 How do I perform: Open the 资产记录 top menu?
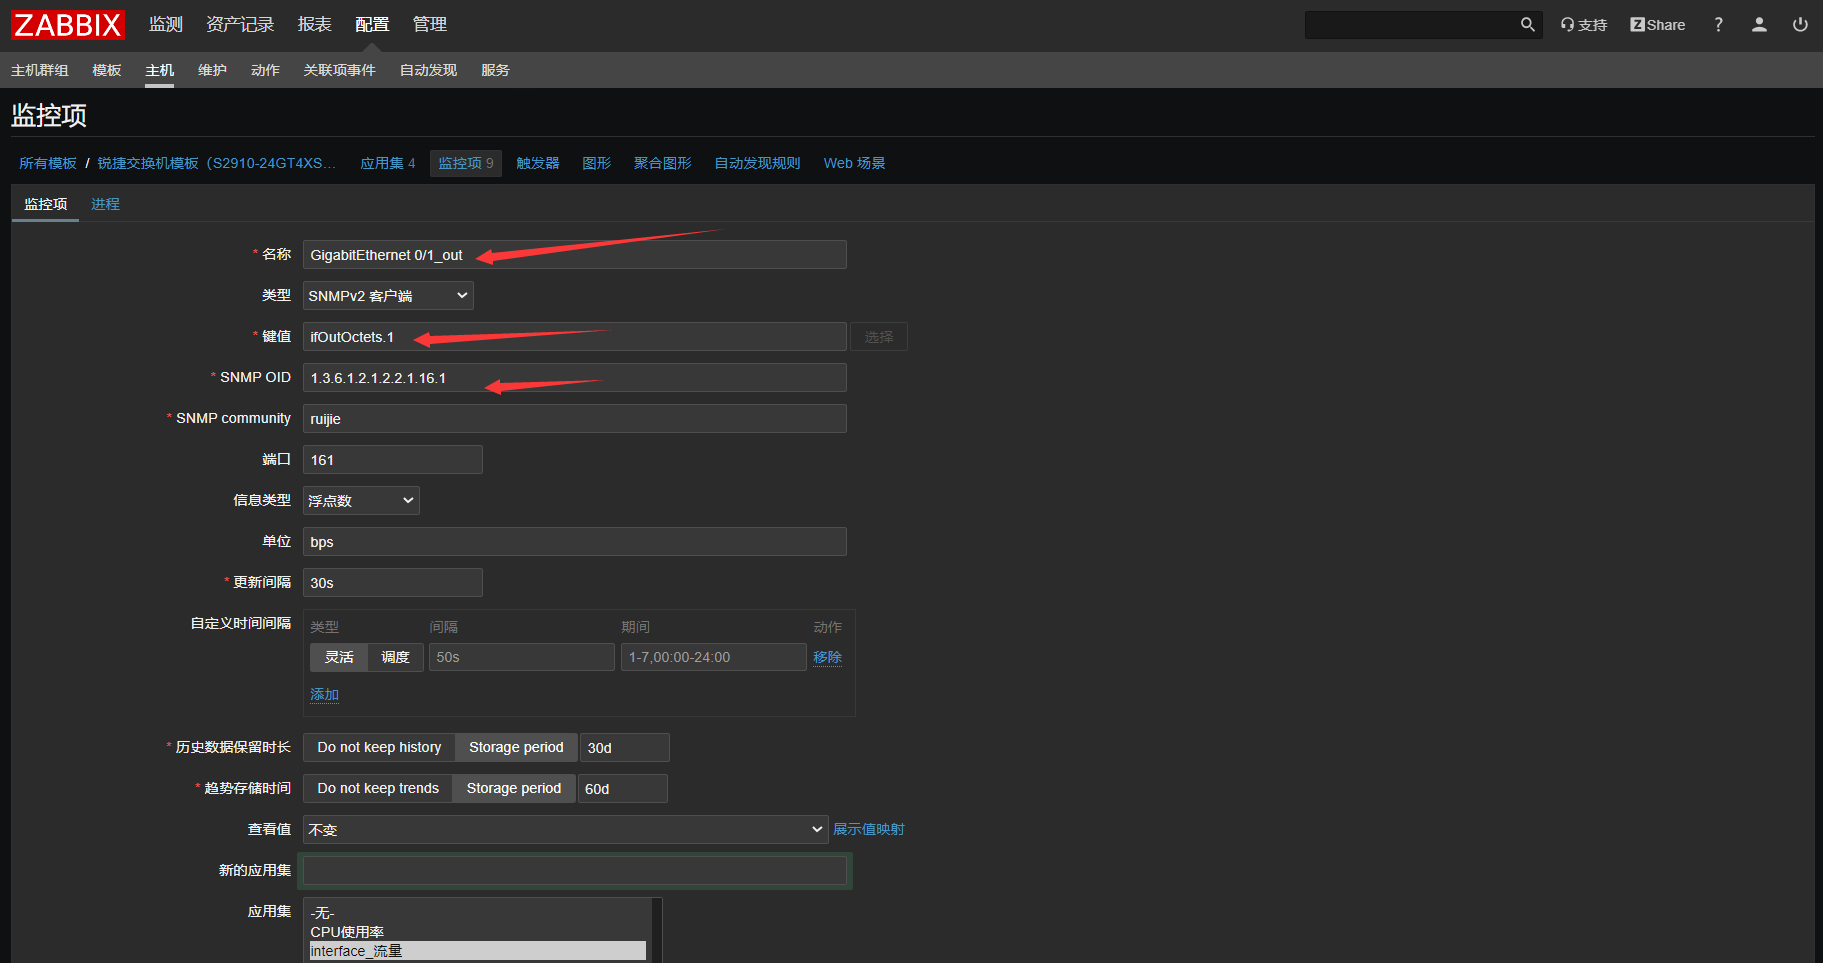240,24
